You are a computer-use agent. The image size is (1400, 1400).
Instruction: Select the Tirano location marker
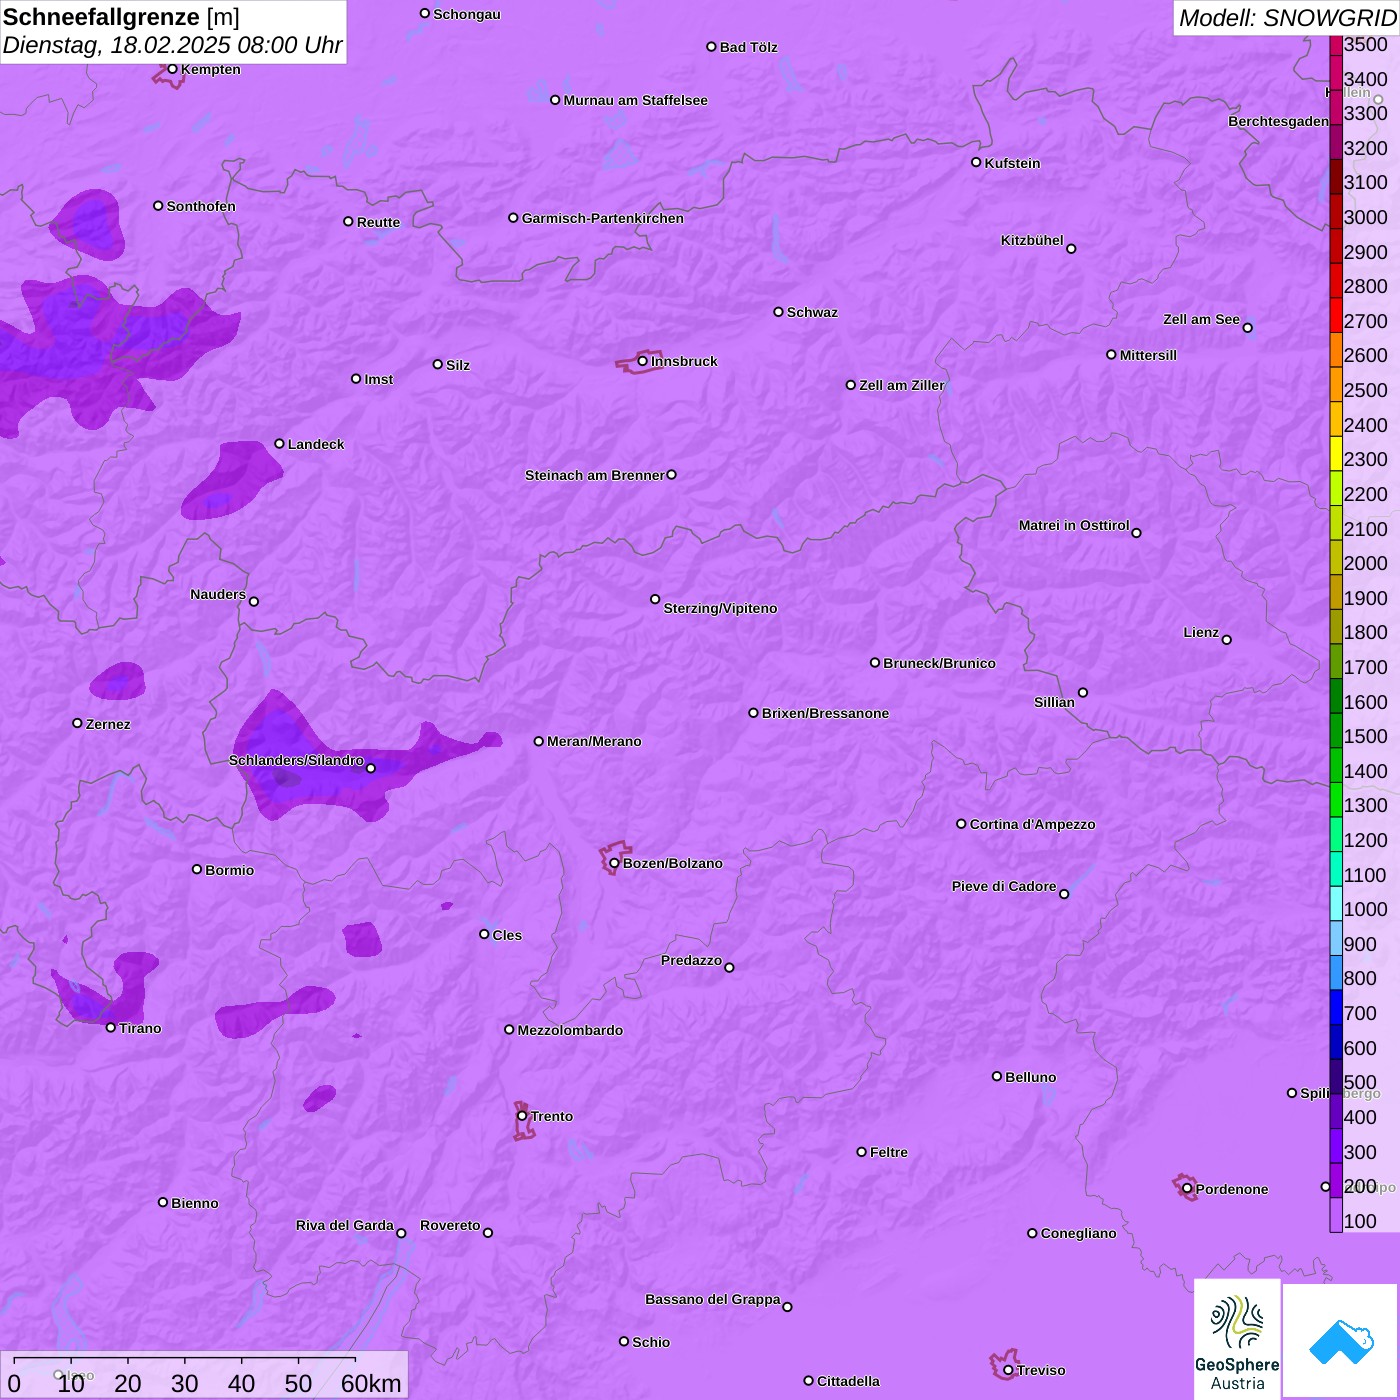[111, 1028]
